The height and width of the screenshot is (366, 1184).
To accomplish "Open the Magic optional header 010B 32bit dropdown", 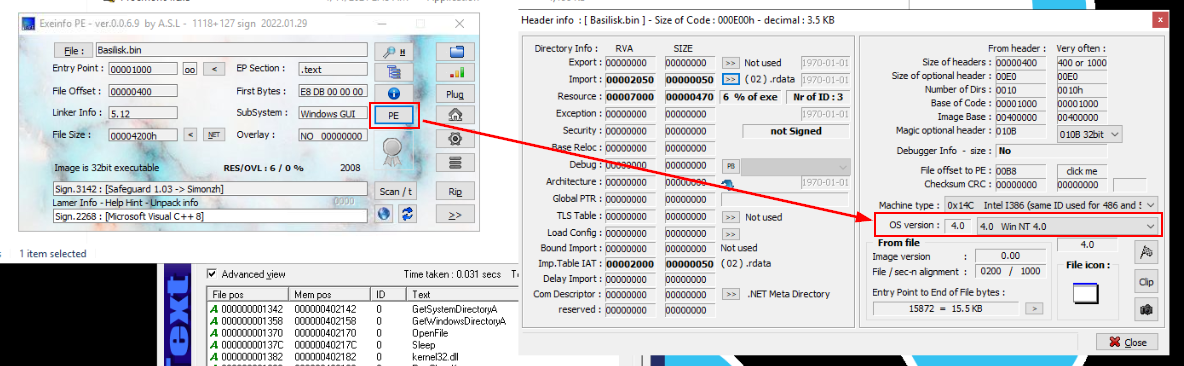I will tap(1089, 134).
